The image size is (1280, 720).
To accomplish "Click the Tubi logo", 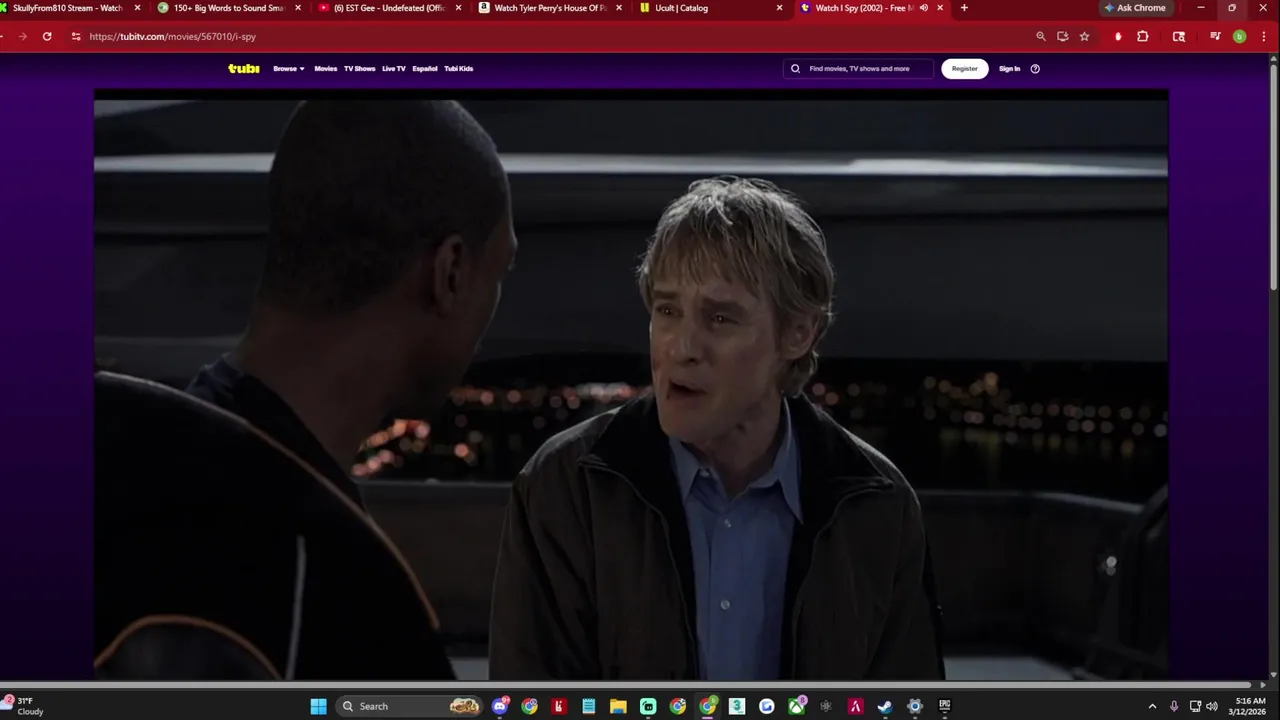I will tap(243, 69).
